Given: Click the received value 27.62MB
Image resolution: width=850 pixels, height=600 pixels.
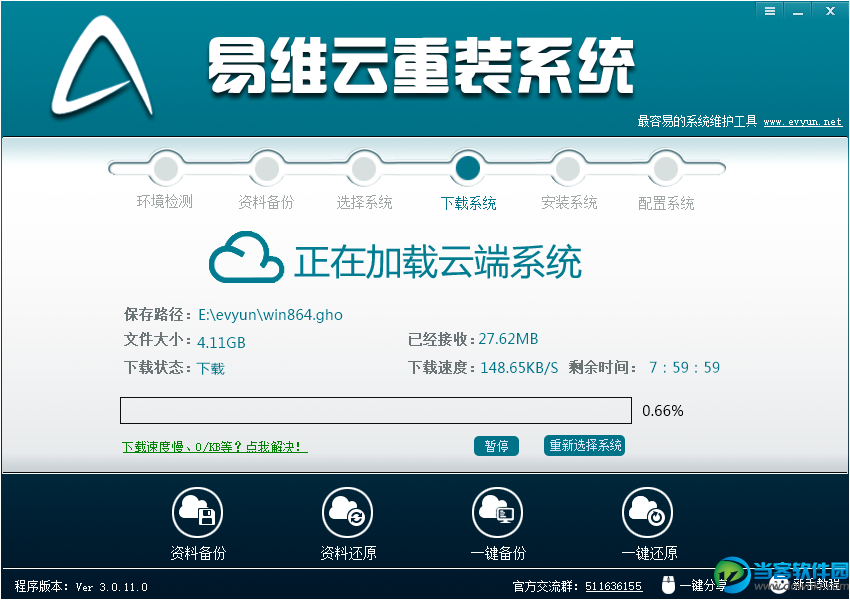Looking at the screenshot, I should tap(508, 339).
